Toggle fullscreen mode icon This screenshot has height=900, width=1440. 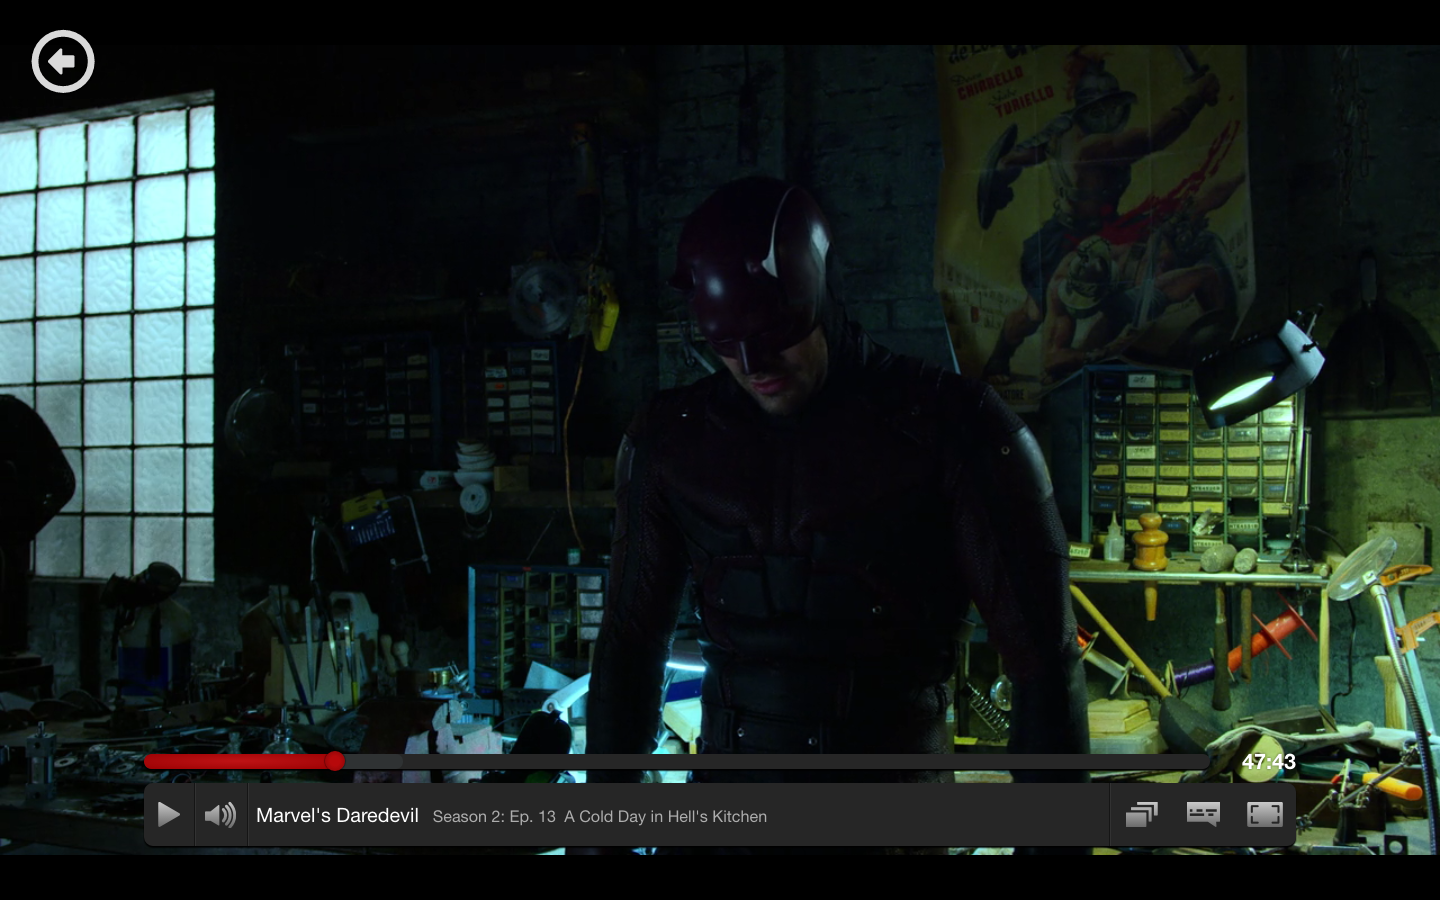click(1265, 815)
